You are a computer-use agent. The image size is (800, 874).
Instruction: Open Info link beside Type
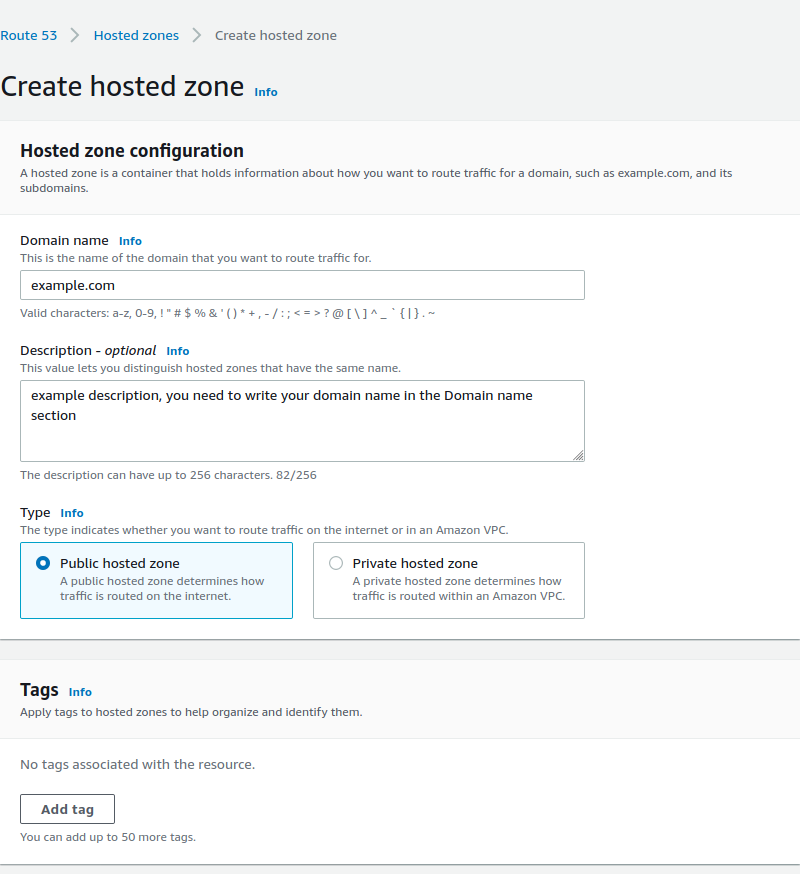click(x=72, y=513)
